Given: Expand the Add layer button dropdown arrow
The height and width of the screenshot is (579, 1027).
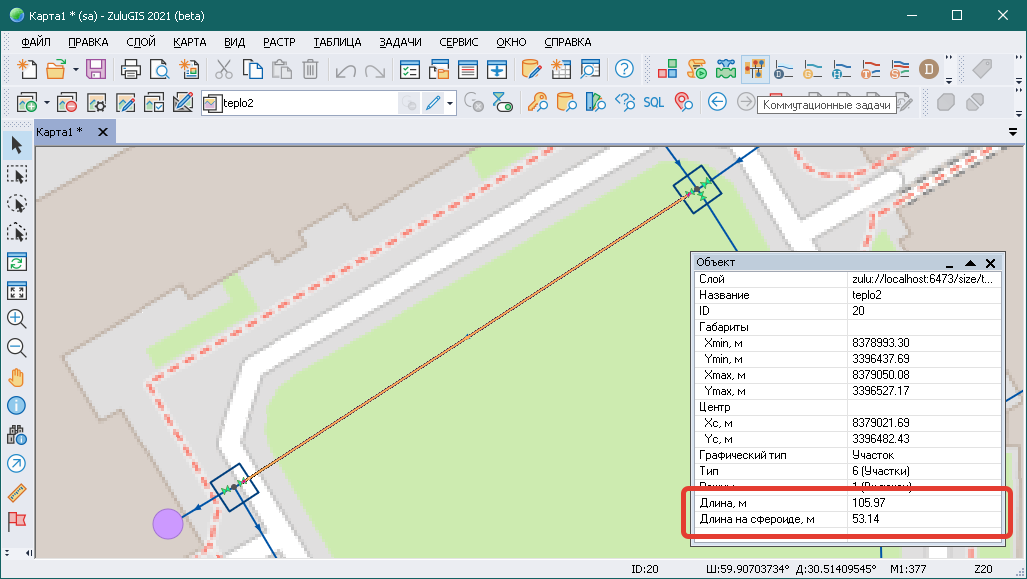Looking at the screenshot, I should point(46,102).
